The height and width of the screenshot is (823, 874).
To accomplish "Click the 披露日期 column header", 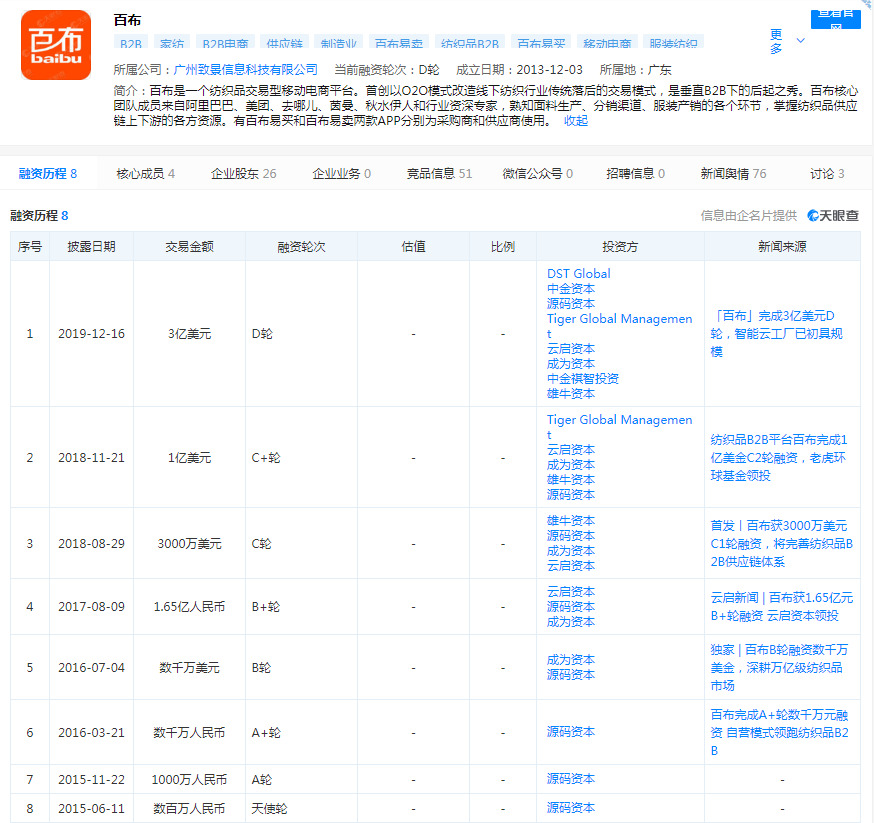I will pyautogui.click(x=91, y=247).
